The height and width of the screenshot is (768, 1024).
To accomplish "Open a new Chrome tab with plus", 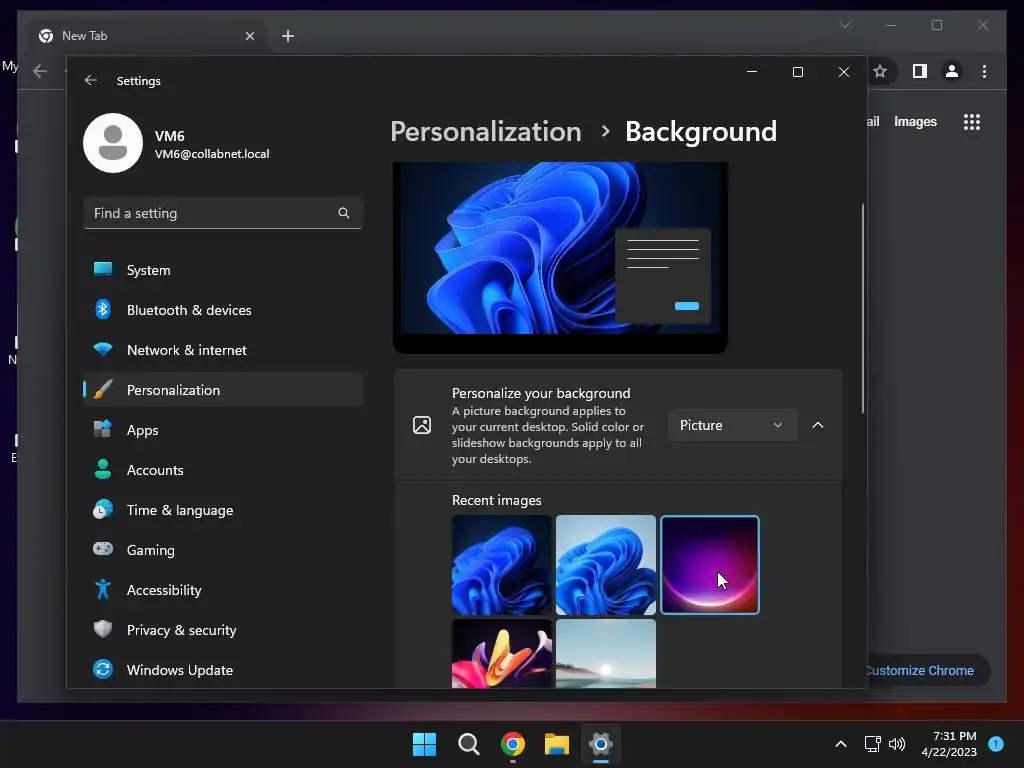I will tap(288, 36).
